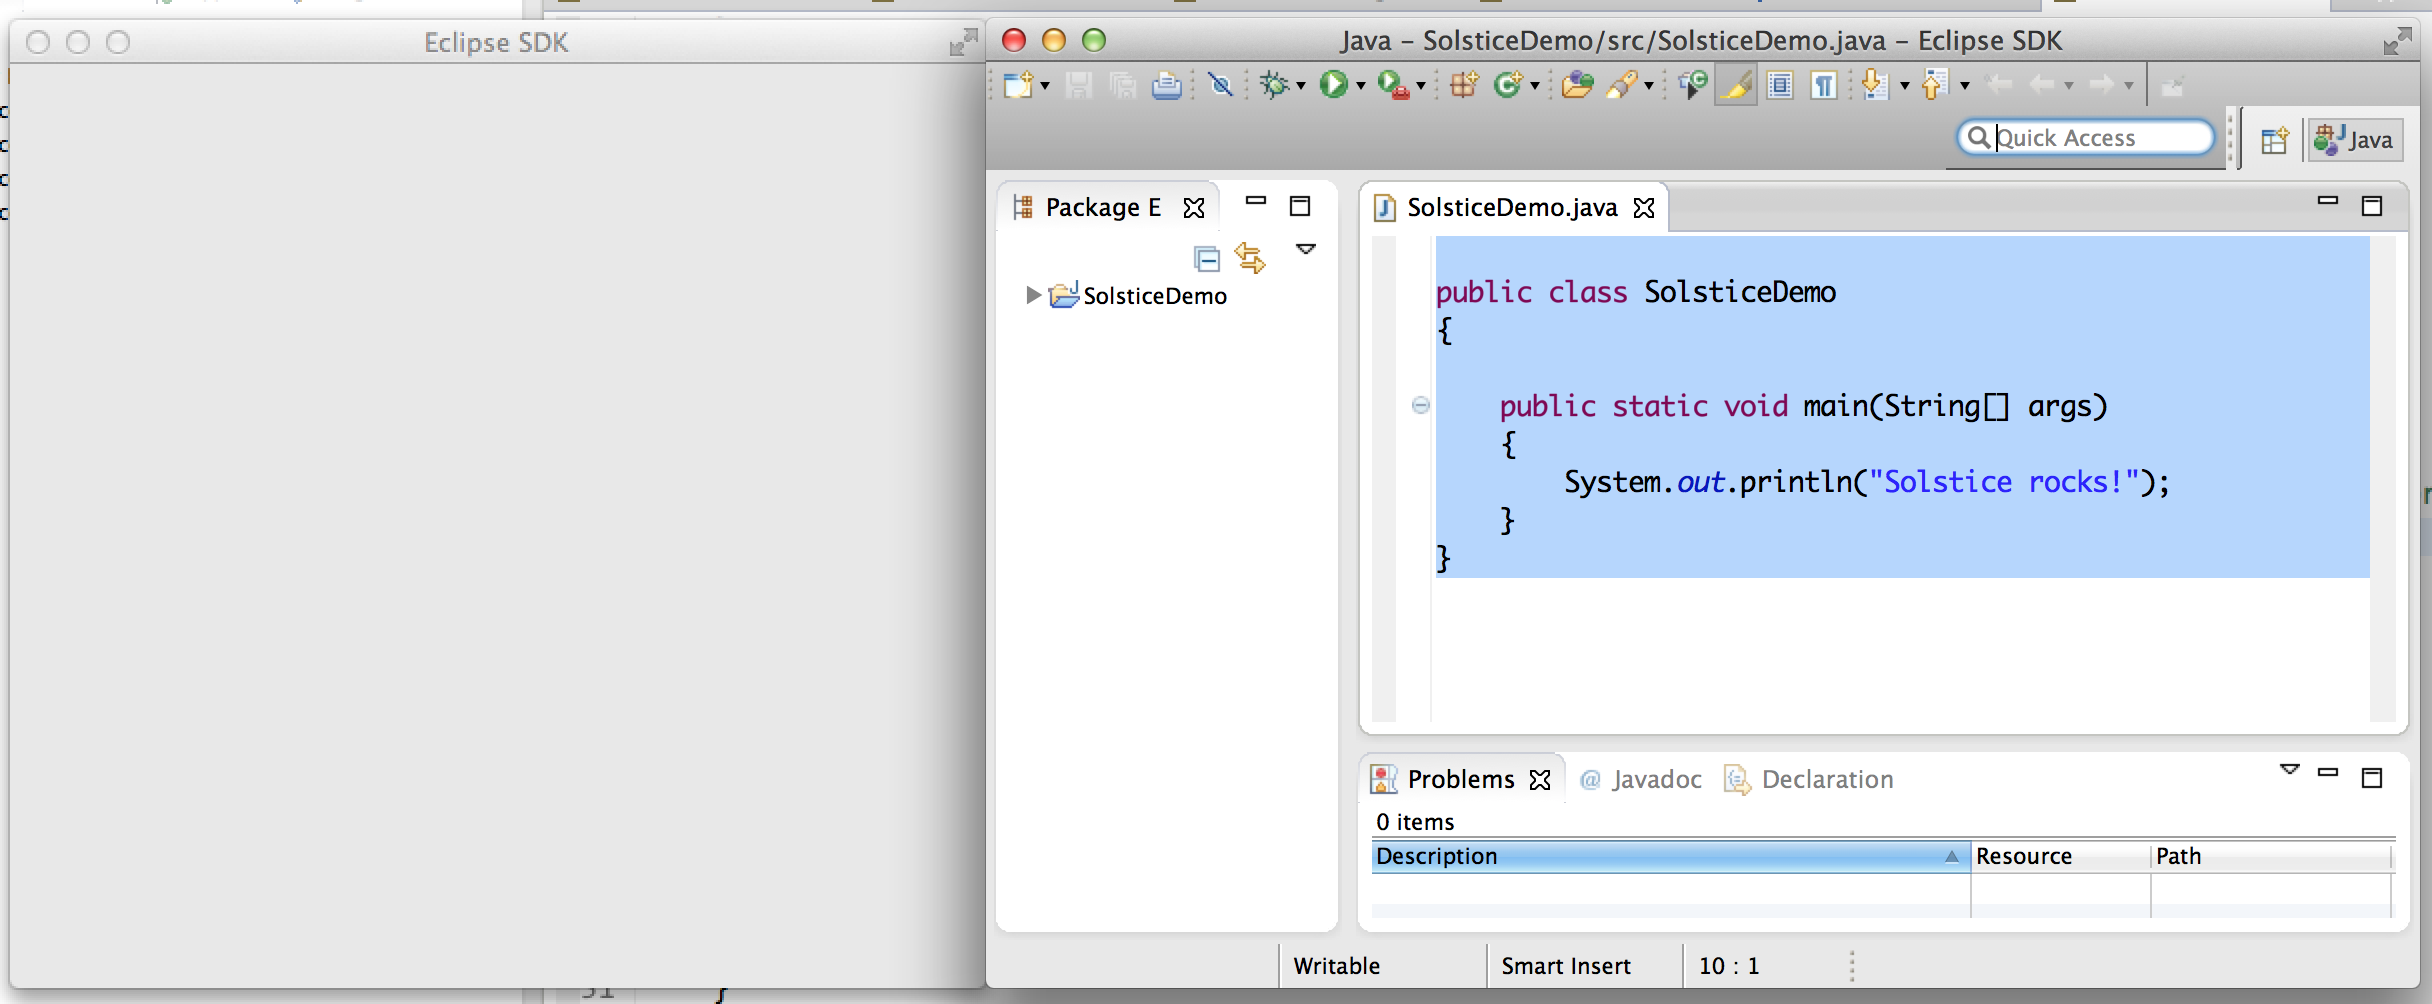Sort by the Description column header
This screenshot has height=1004, width=2432.
click(1670, 856)
